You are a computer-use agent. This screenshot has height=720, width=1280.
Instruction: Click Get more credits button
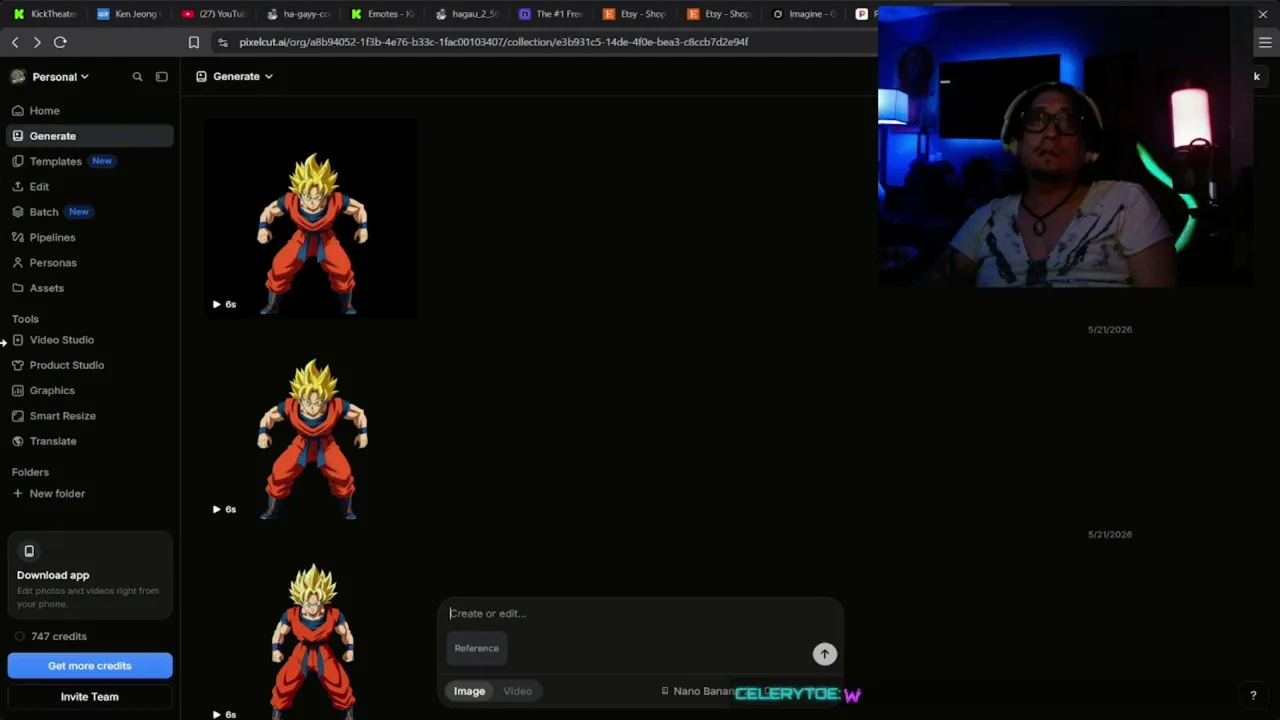(90, 666)
